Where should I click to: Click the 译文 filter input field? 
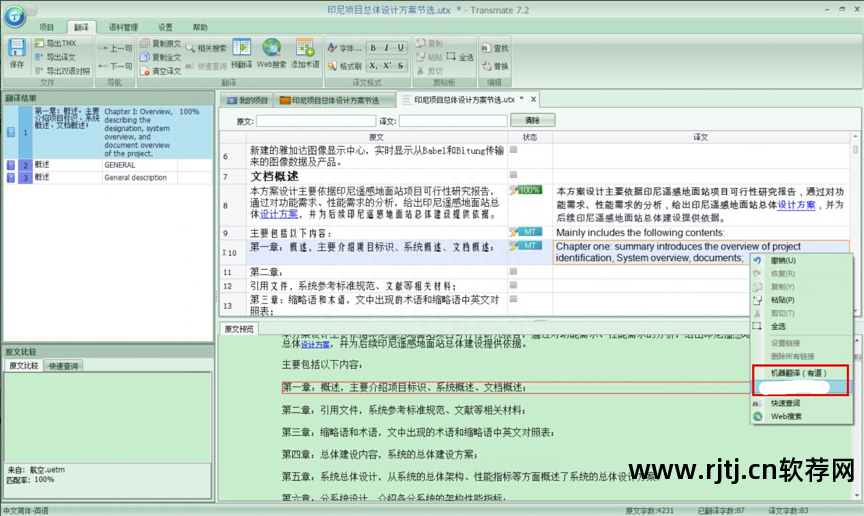pos(453,121)
